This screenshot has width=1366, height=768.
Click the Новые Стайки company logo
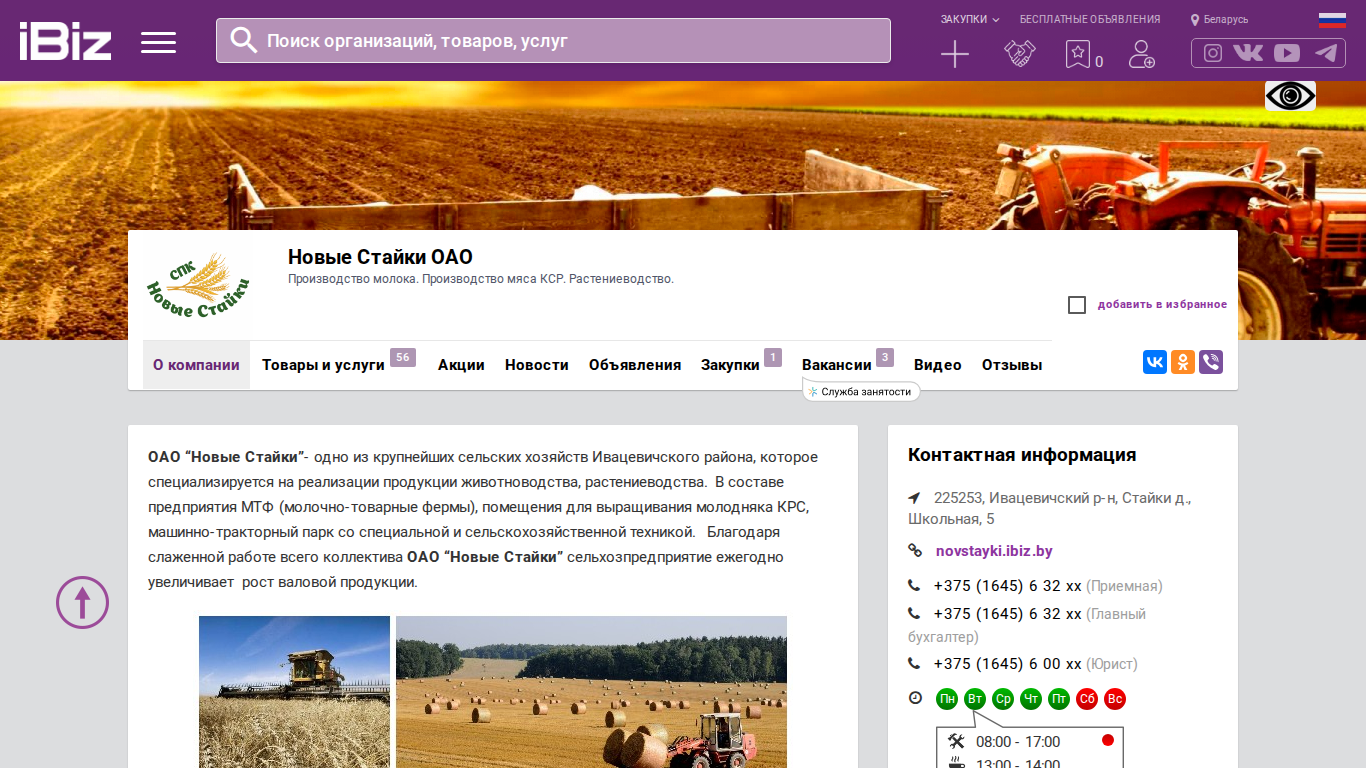point(197,286)
